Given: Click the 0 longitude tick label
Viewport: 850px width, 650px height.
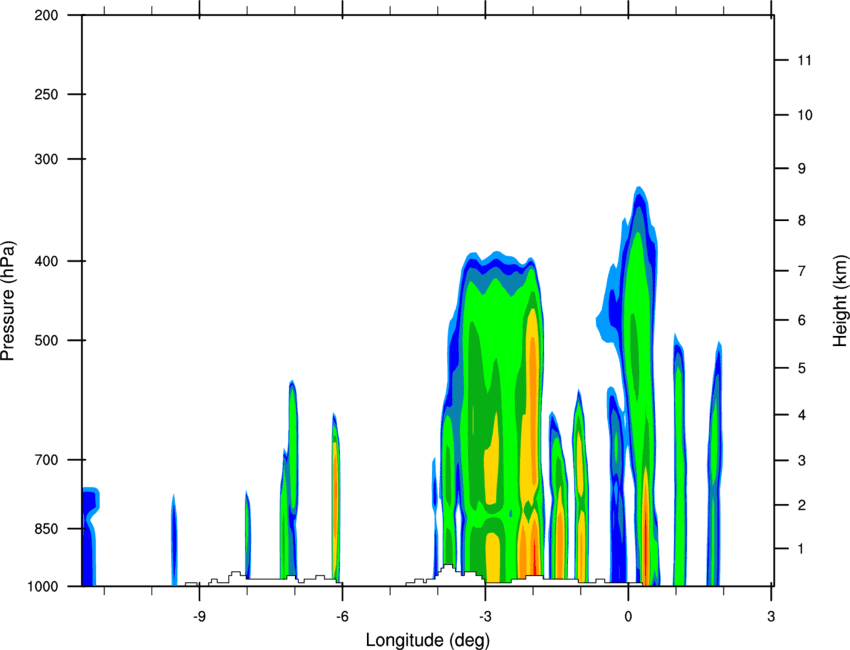Looking at the screenshot, I should click(x=628, y=617).
